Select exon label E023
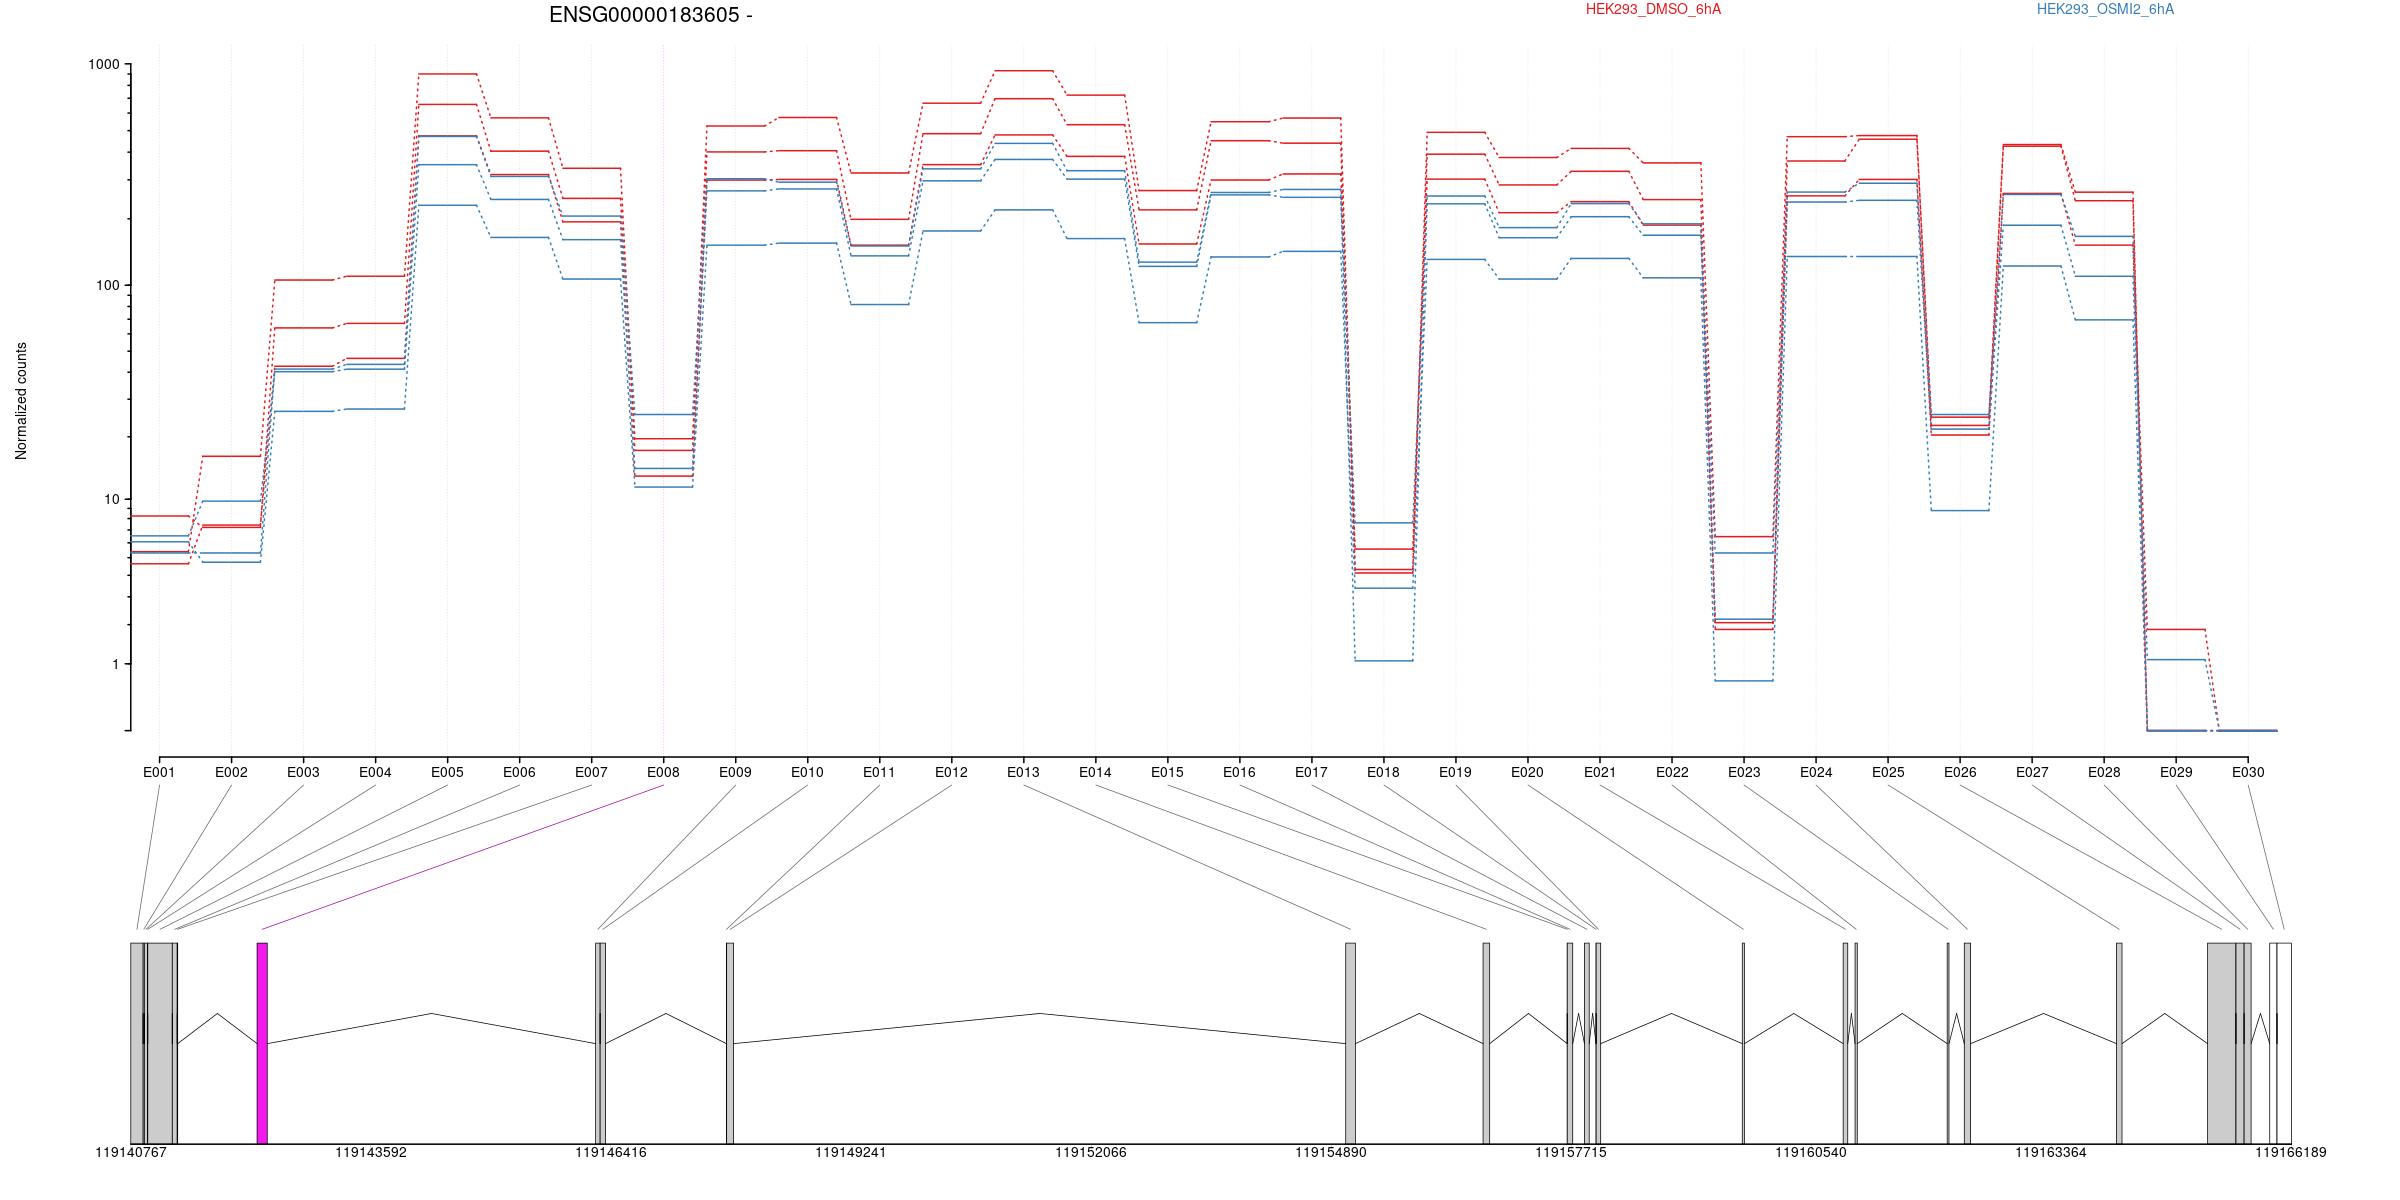Screen dimensions: 2400x1200 point(1744,772)
